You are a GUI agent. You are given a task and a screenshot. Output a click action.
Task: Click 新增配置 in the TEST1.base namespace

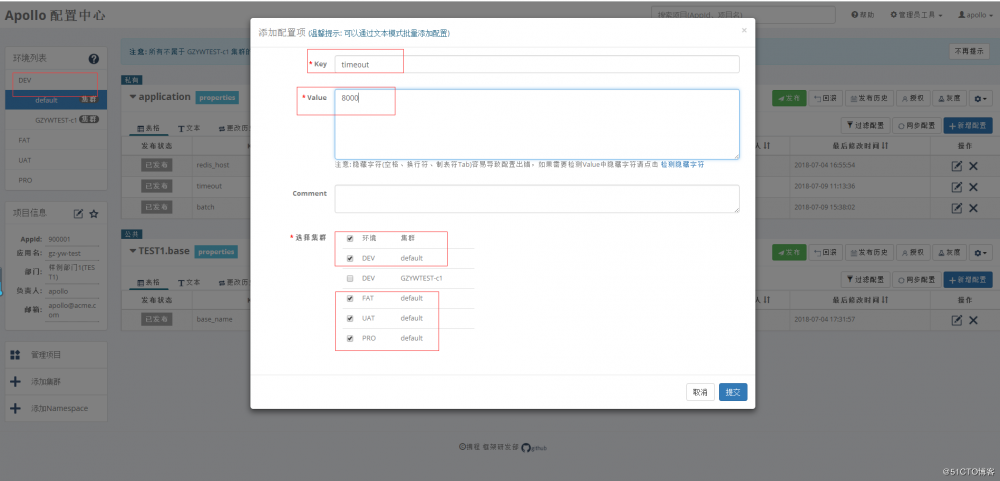click(967, 279)
